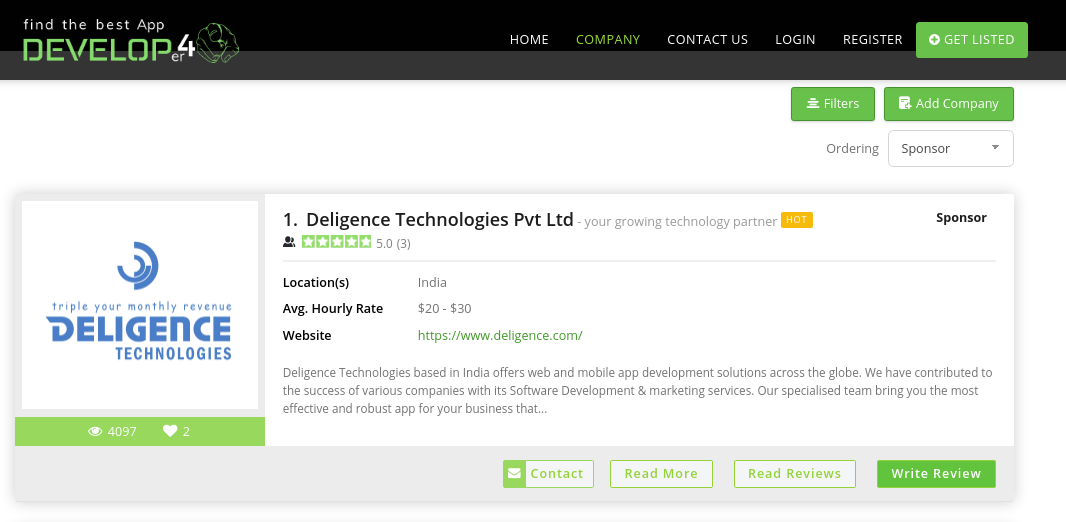
Task: Click the "$20 - $30" hourly rate
Action: pyautogui.click(x=445, y=309)
